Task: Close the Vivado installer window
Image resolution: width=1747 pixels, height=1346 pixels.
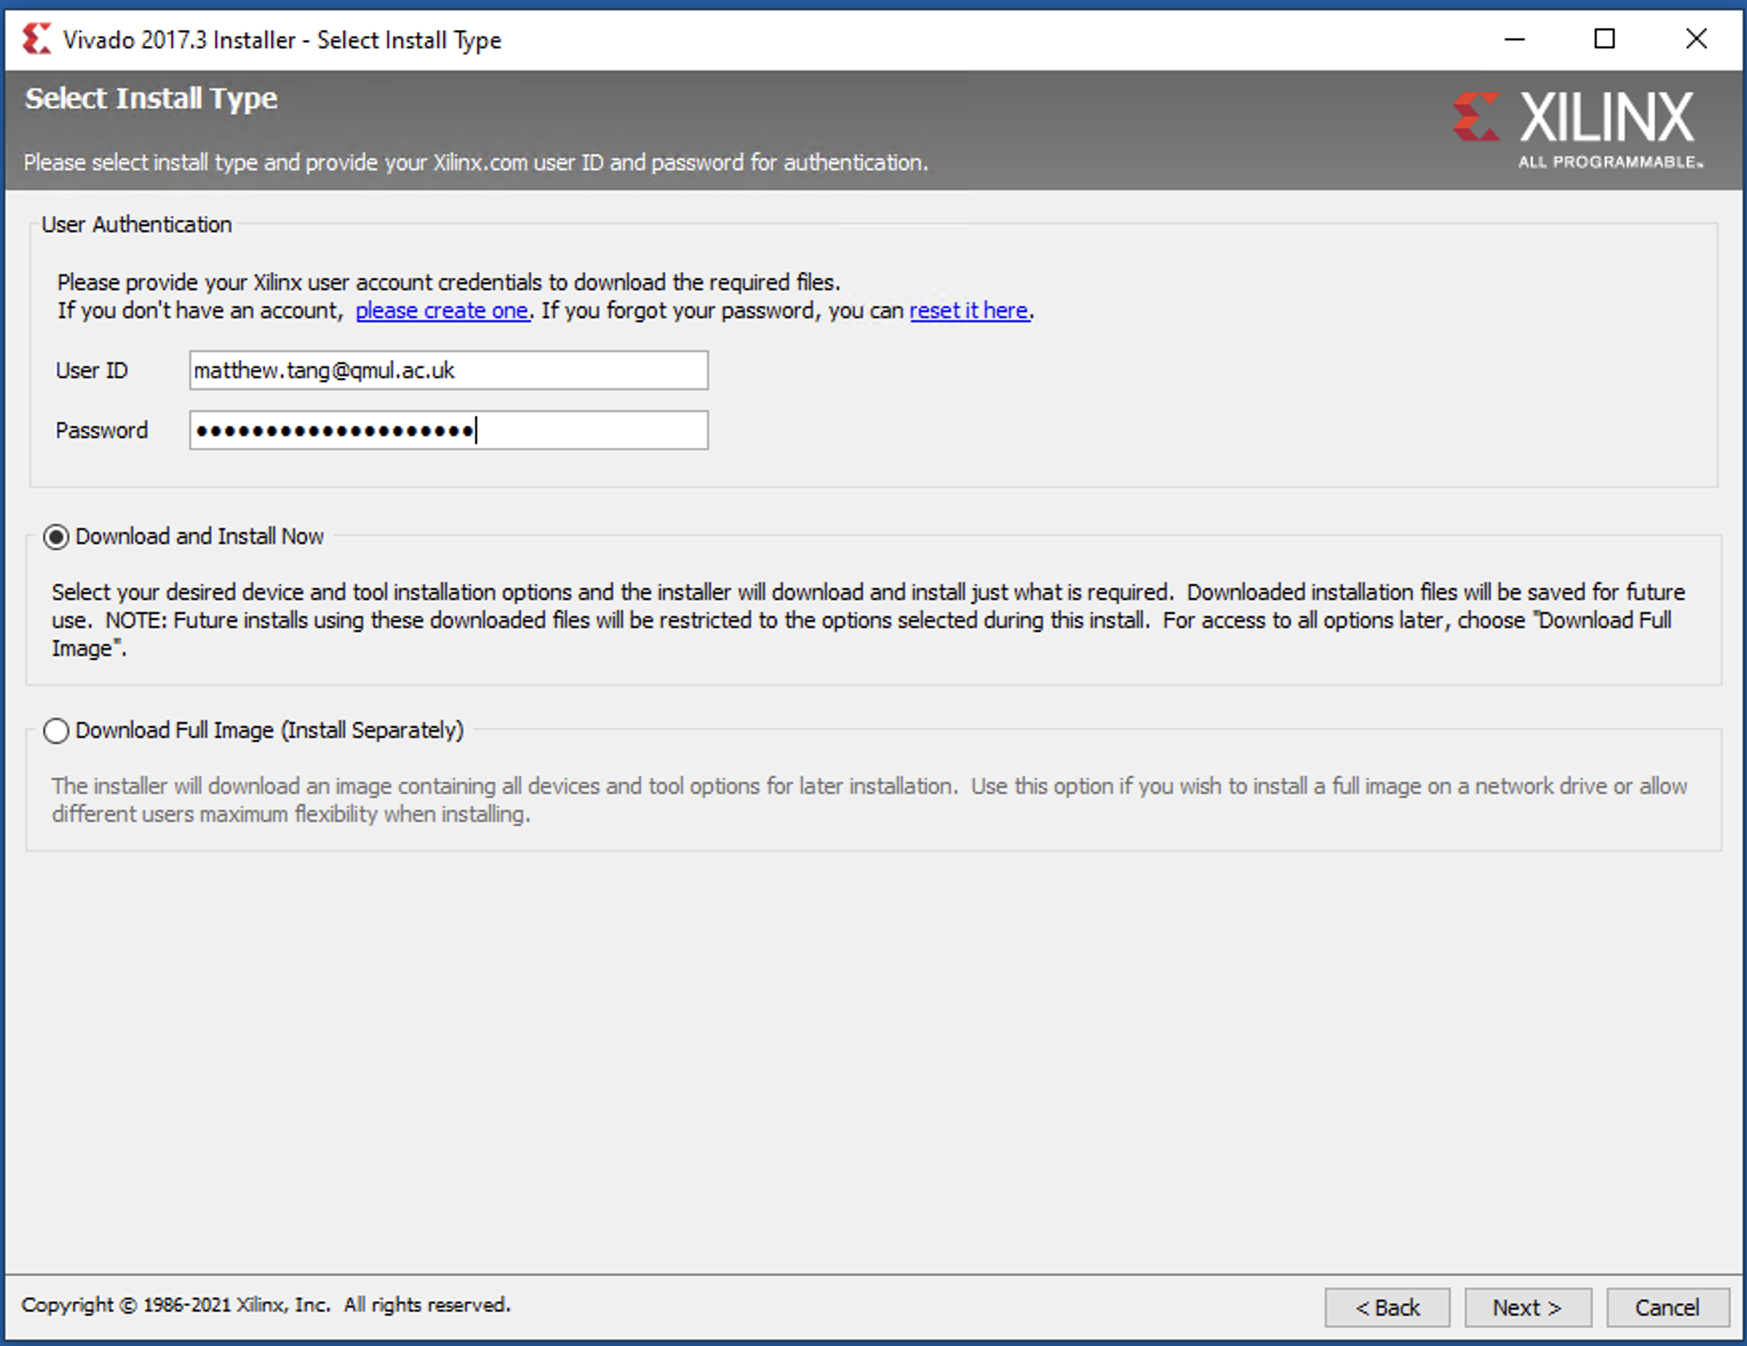Action: click(1696, 40)
